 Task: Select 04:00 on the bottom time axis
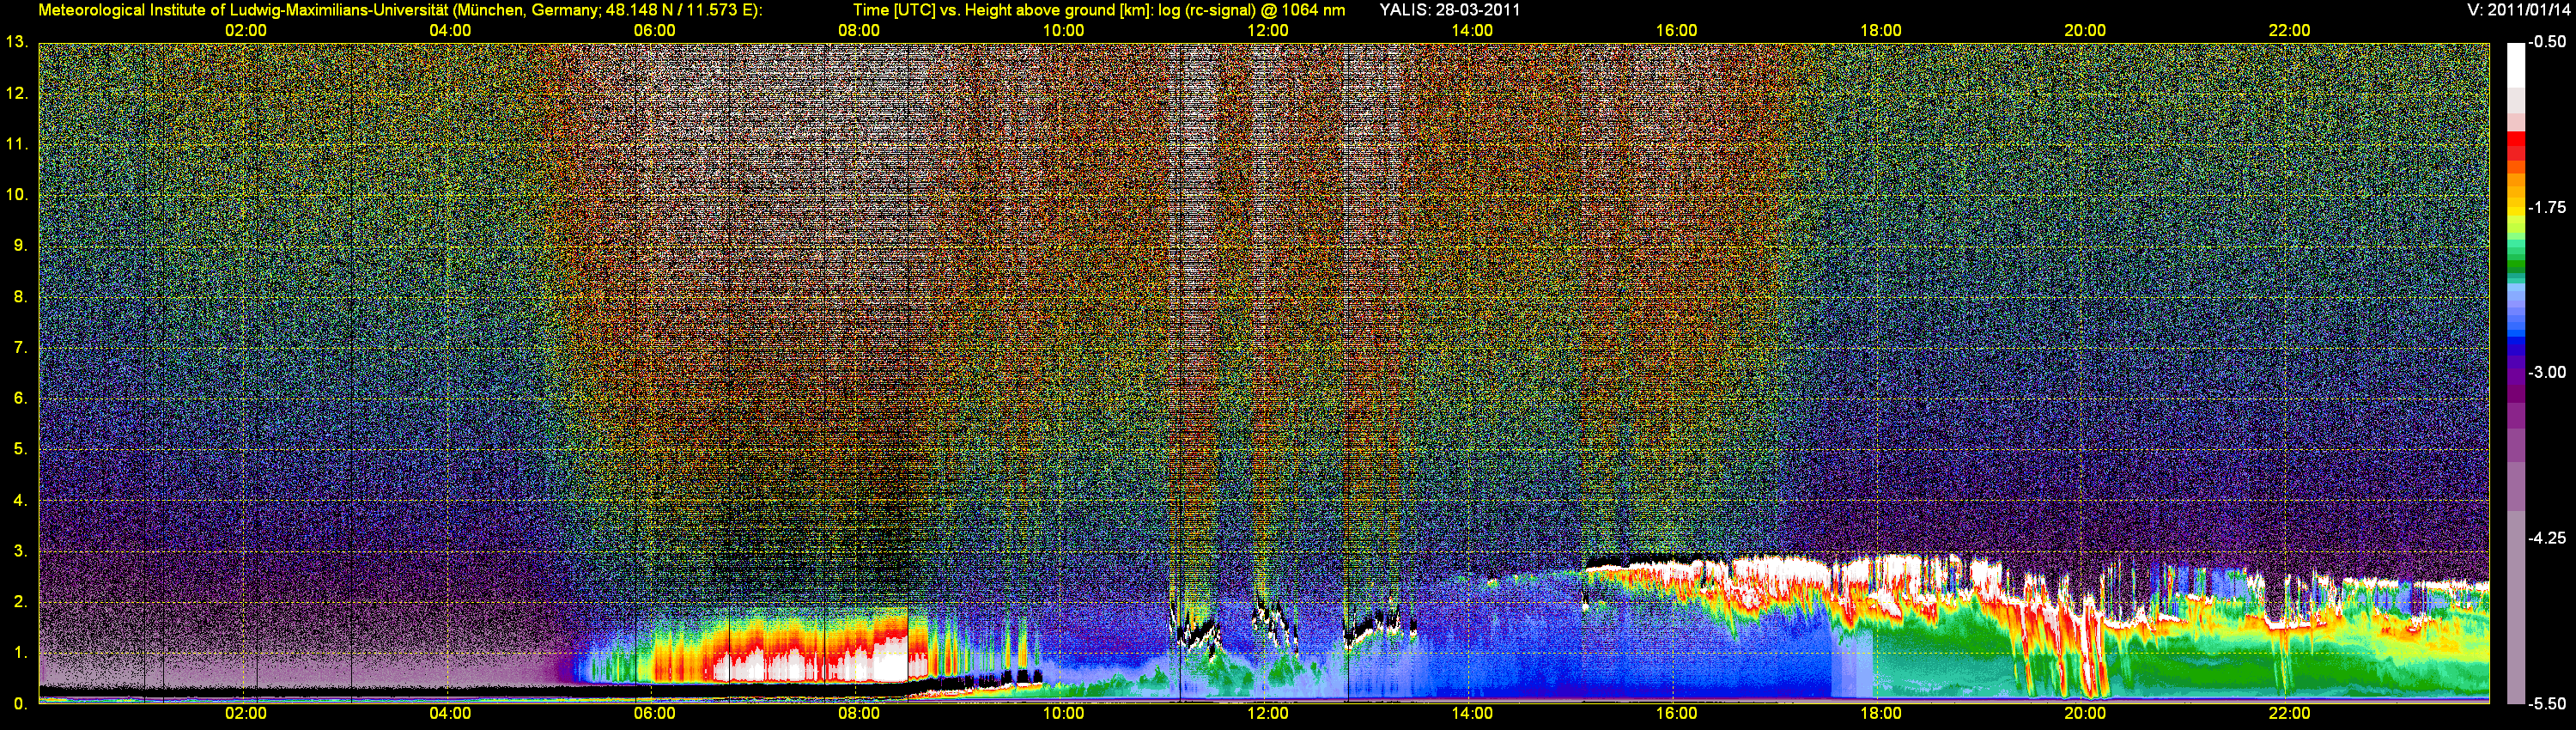click(x=450, y=713)
